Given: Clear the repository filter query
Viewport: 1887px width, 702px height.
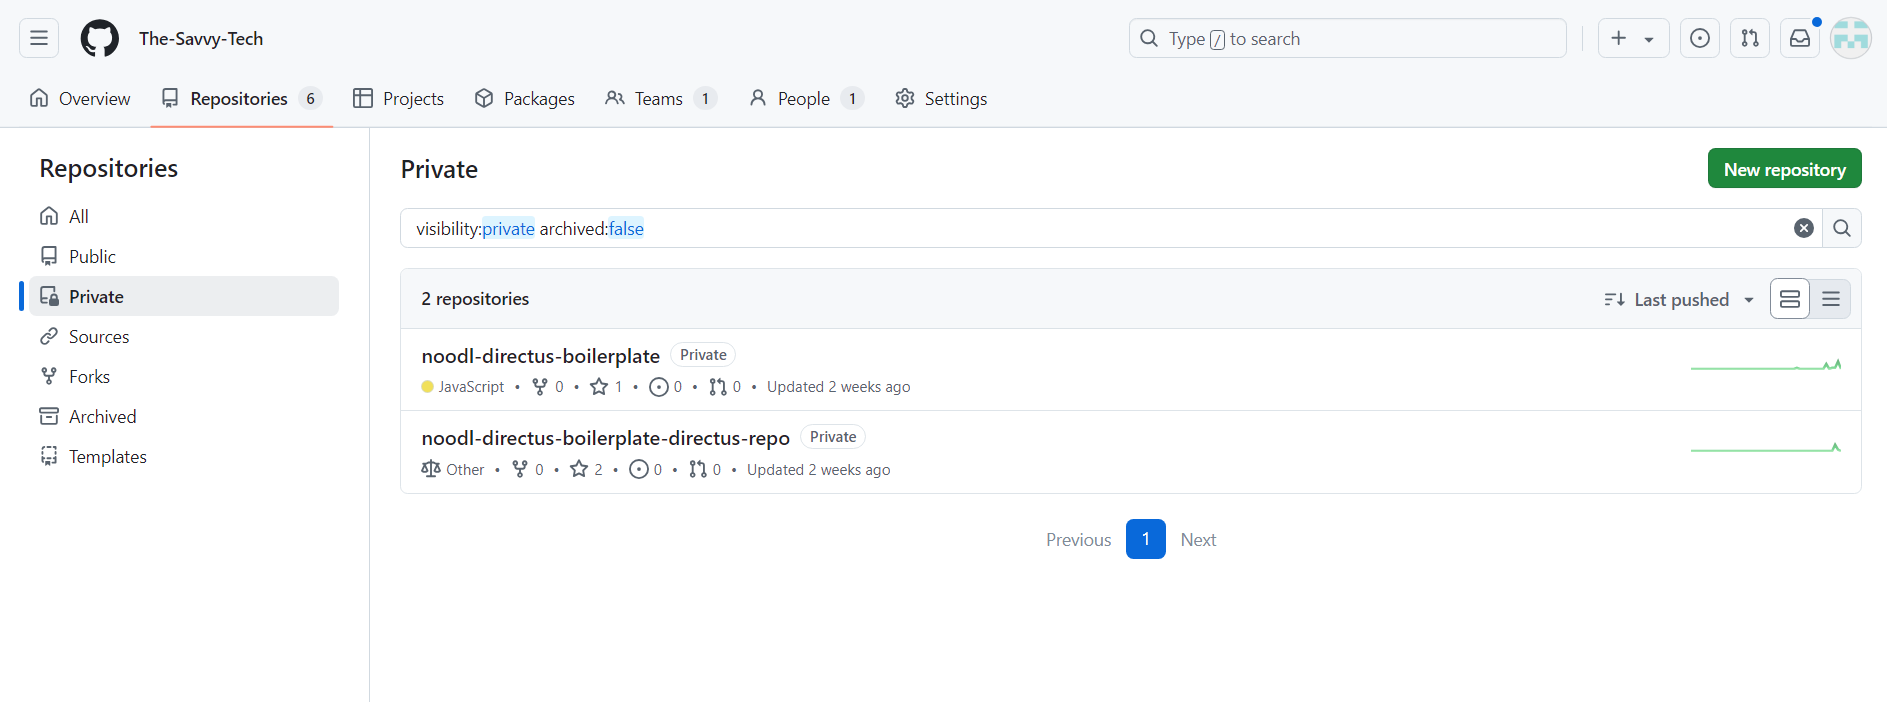Looking at the screenshot, I should click(x=1803, y=228).
